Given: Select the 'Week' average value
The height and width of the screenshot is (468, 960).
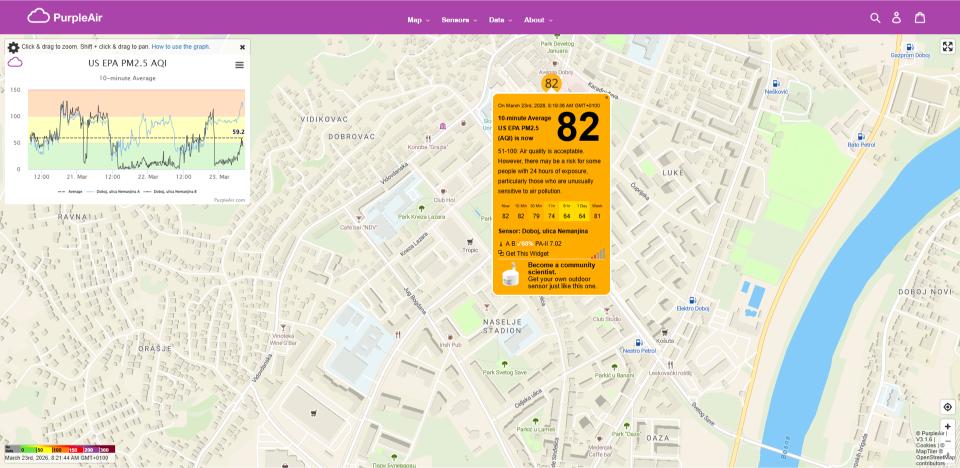Looking at the screenshot, I should click(x=597, y=211).
